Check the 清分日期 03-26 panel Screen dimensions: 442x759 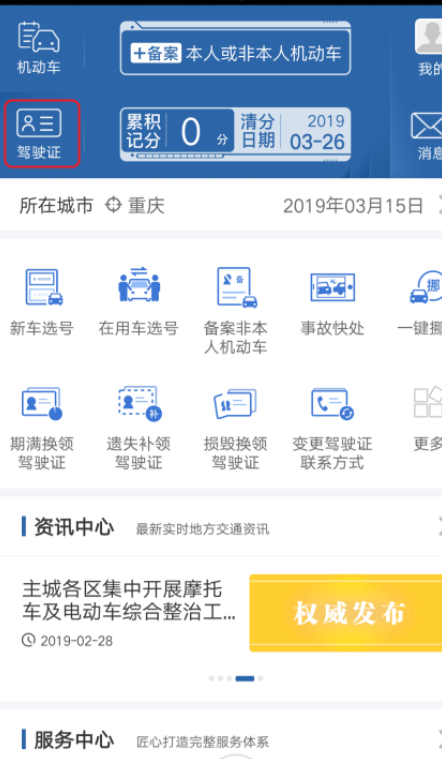click(x=293, y=131)
